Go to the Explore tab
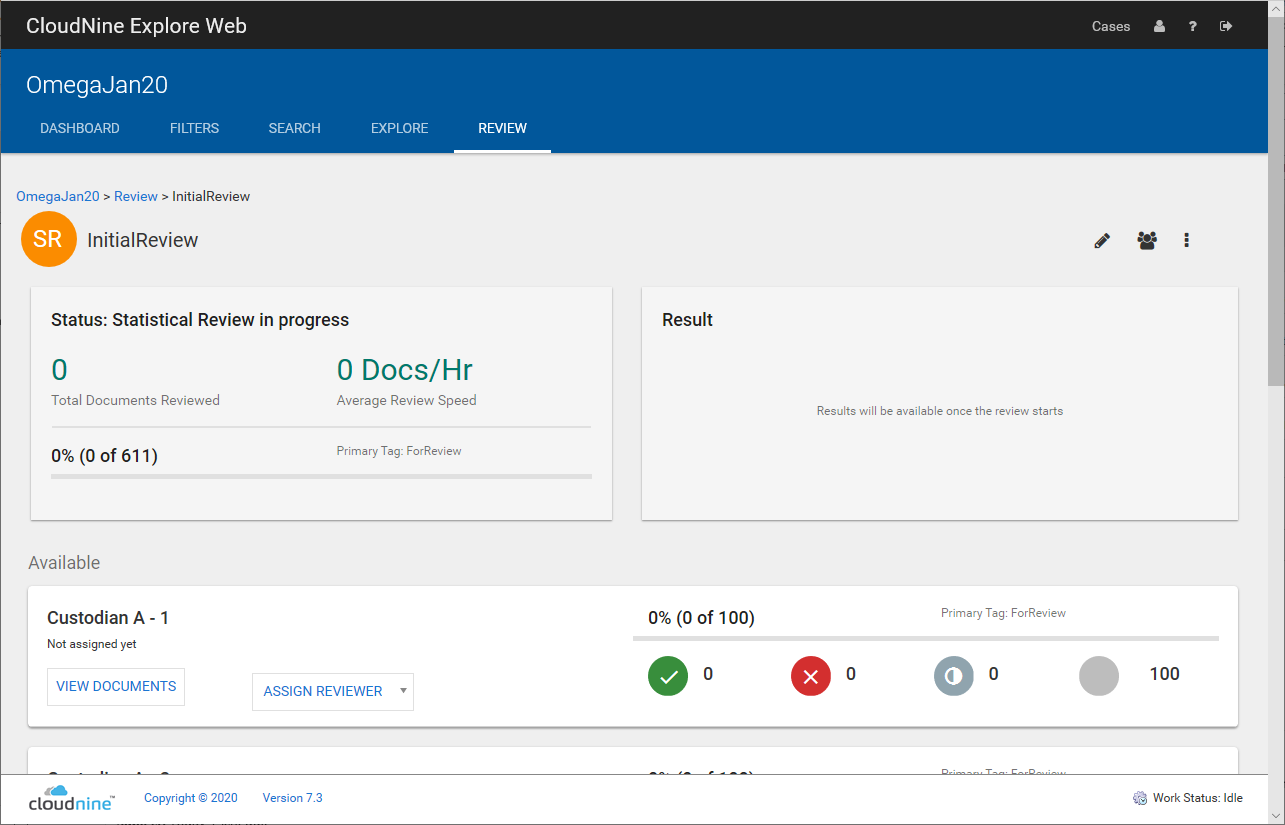The width and height of the screenshot is (1285, 825). [x=399, y=128]
